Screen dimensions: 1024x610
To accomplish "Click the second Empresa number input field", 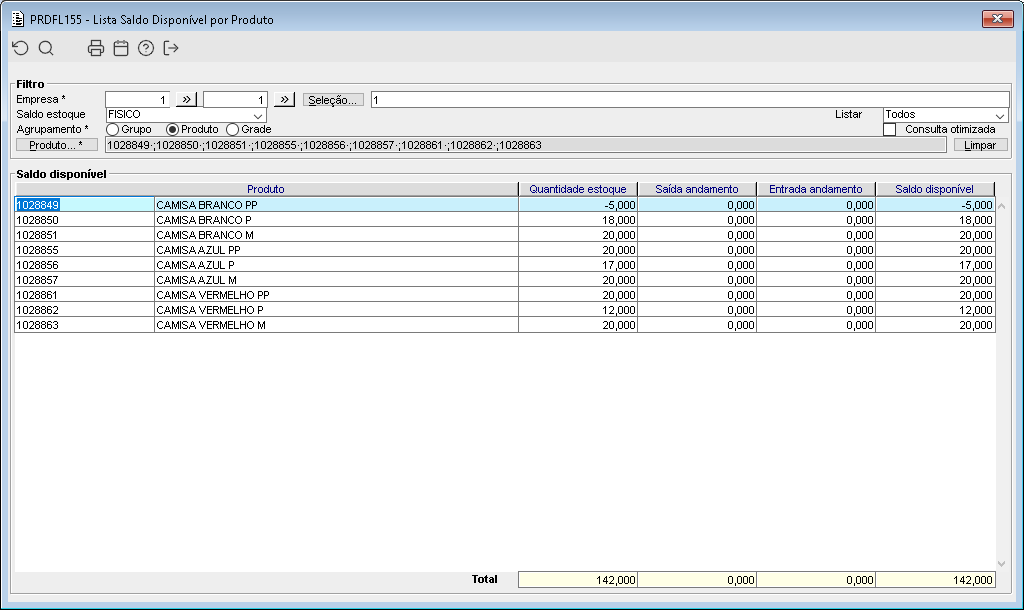I will pyautogui.click(x=235, y=99).
